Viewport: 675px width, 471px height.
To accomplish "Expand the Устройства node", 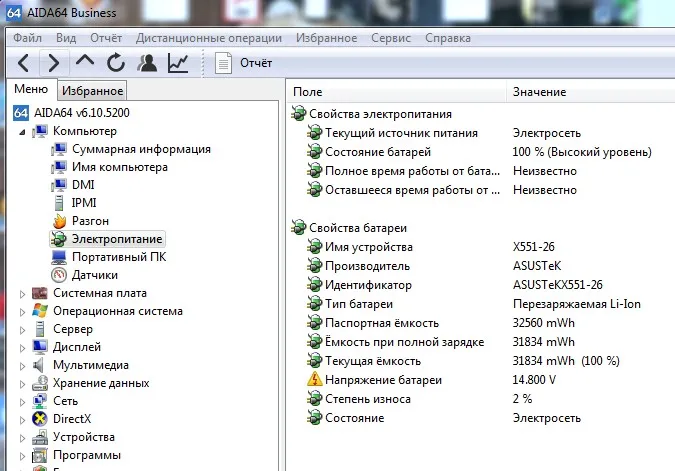I will click(22, 438).
